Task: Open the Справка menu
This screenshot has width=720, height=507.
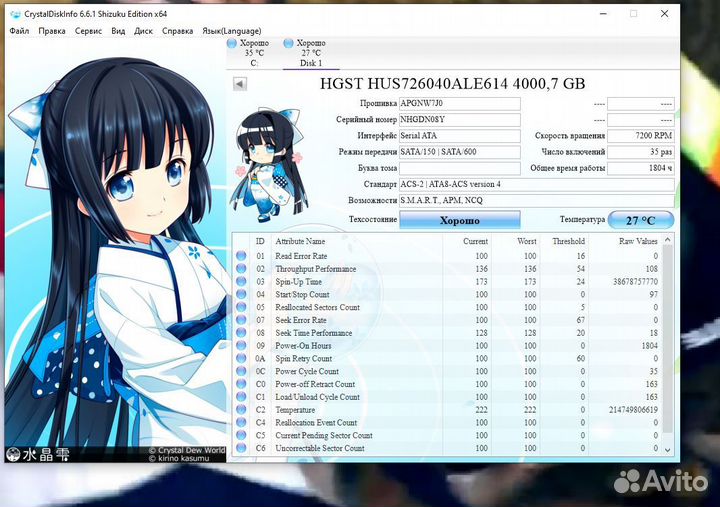Action: click(177, 31)
